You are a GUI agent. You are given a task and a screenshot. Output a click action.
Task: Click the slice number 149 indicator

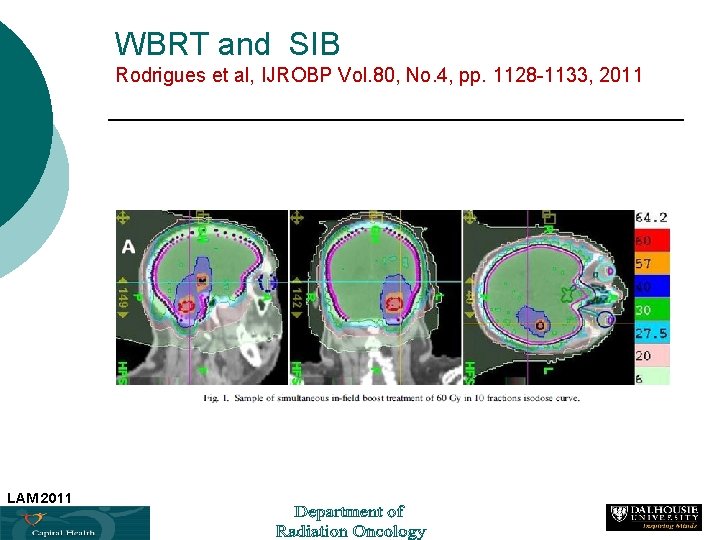[123, 298]
